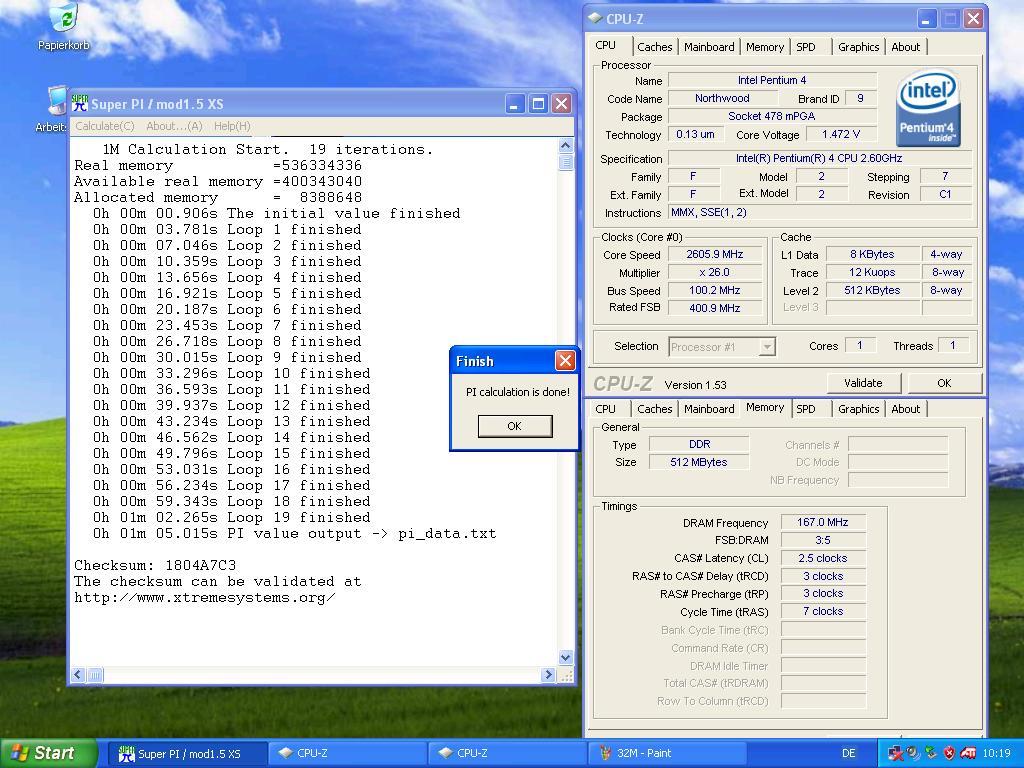Viewport: 1024px width, 768px height.
Task: Click Super PI vertical scroll up arrow
Action: [x=566, y=146]
